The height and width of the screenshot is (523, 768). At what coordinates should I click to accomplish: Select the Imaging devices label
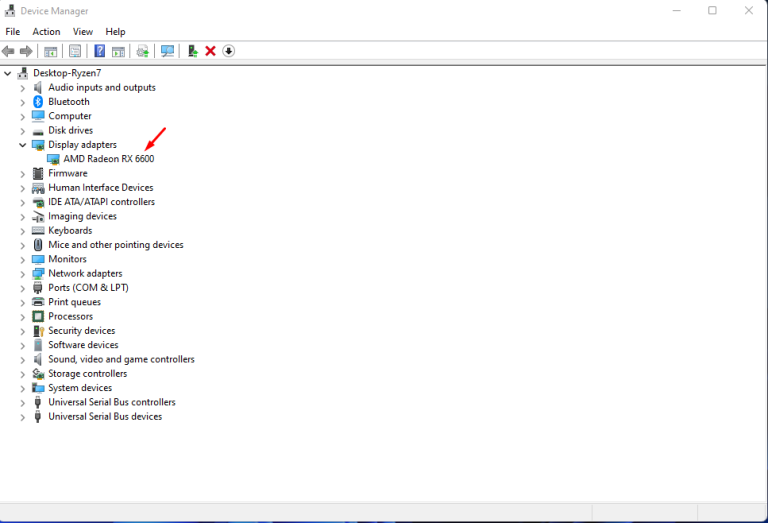point(82,216)
